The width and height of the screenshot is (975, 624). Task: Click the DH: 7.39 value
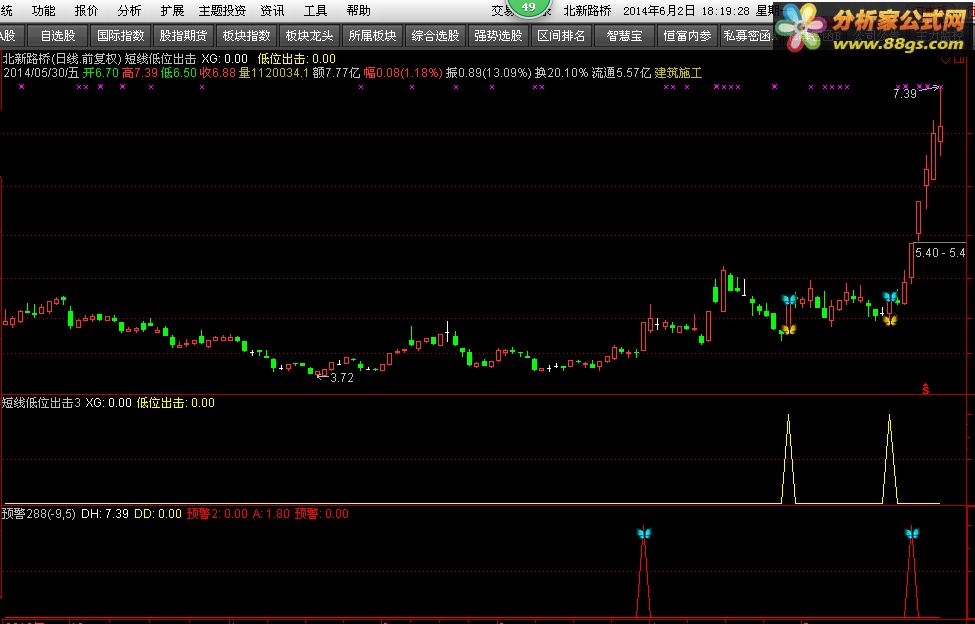click(x=105, y=513)
